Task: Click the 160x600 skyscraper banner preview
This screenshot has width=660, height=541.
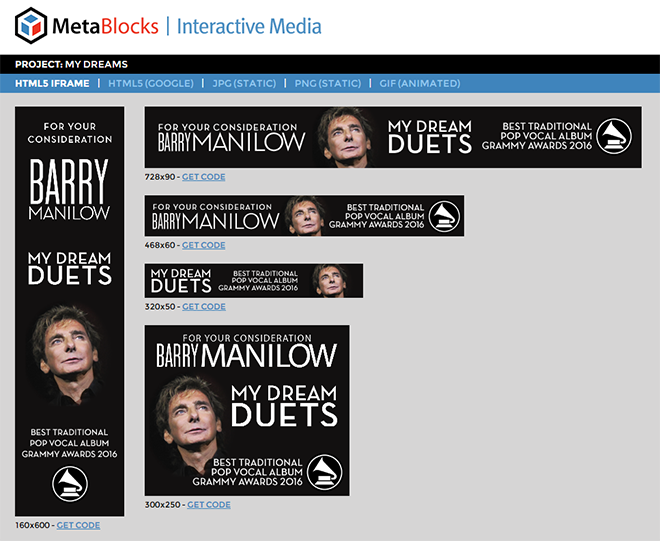Action: (69, 311)
